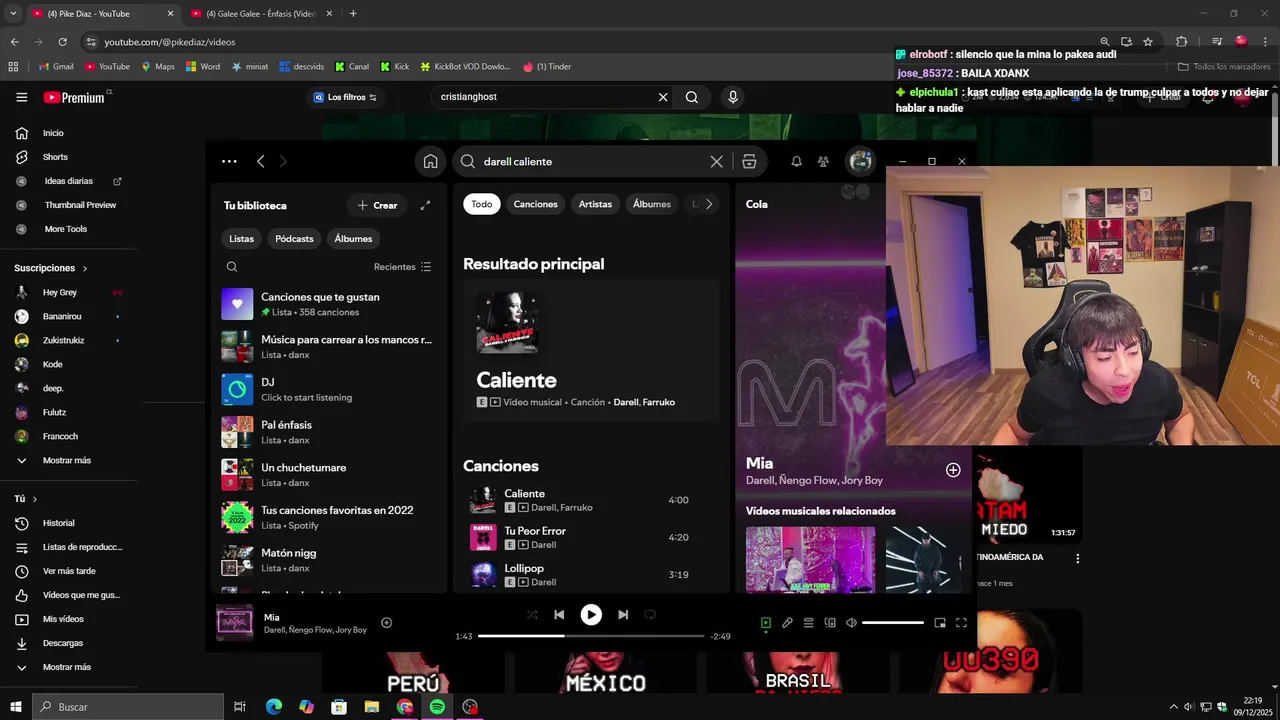Expand Tú section in sidebar
The width and height of the screenshot is (1280, 720).
[35, 499]
